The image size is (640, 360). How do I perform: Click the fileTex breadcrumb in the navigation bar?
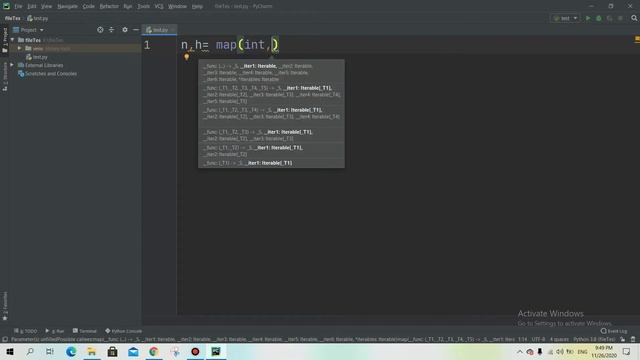(x=13, y=18)
